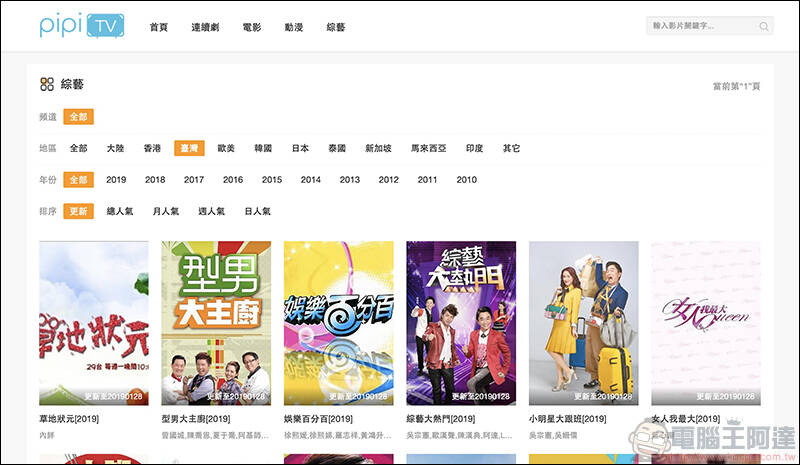Filter region by 泰國
The width and height of the screenshot is (800, 465).
click(337, 148)
